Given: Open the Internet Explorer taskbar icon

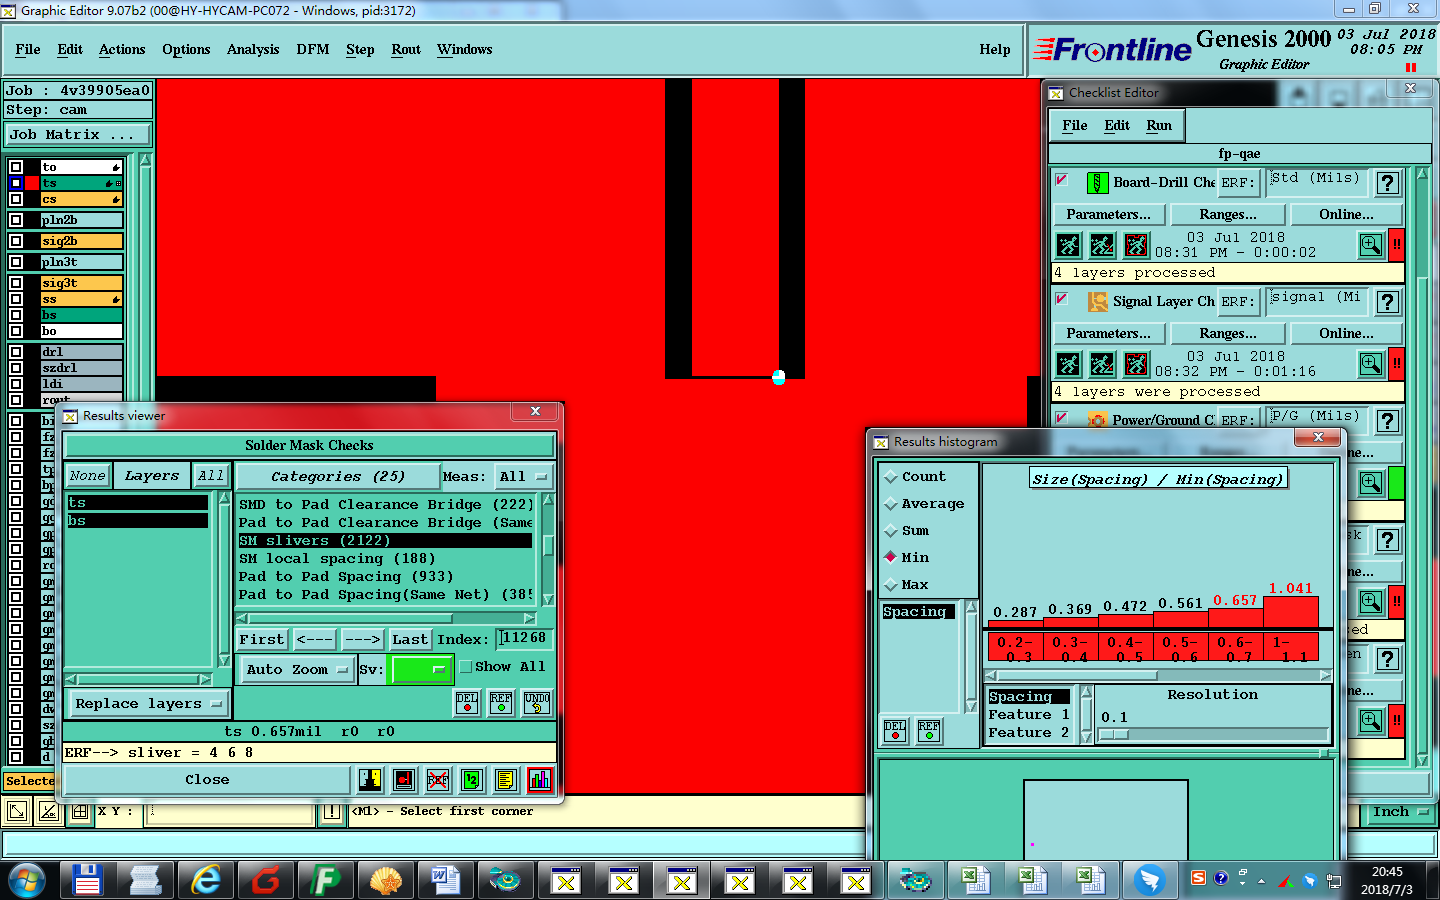Looking at the screenshot, I should coord(206,880).
